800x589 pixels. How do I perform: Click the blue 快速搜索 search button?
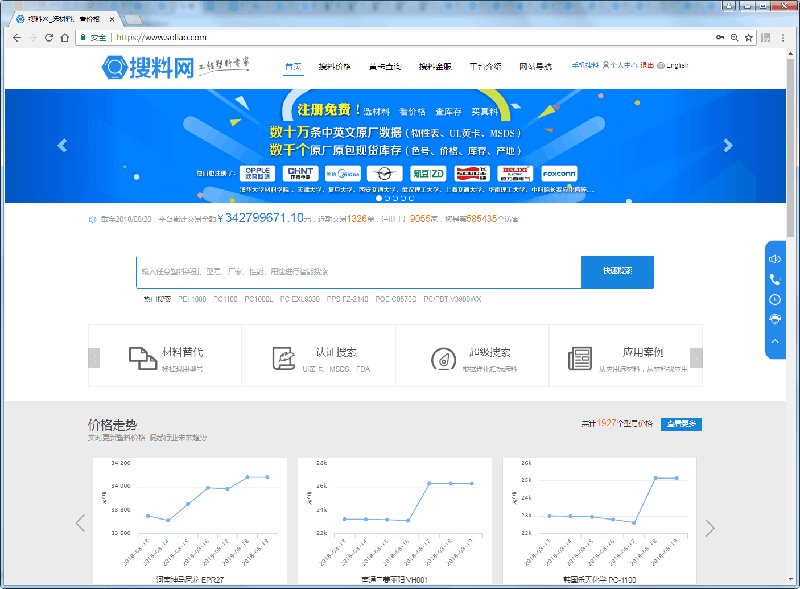pos(617,271)
